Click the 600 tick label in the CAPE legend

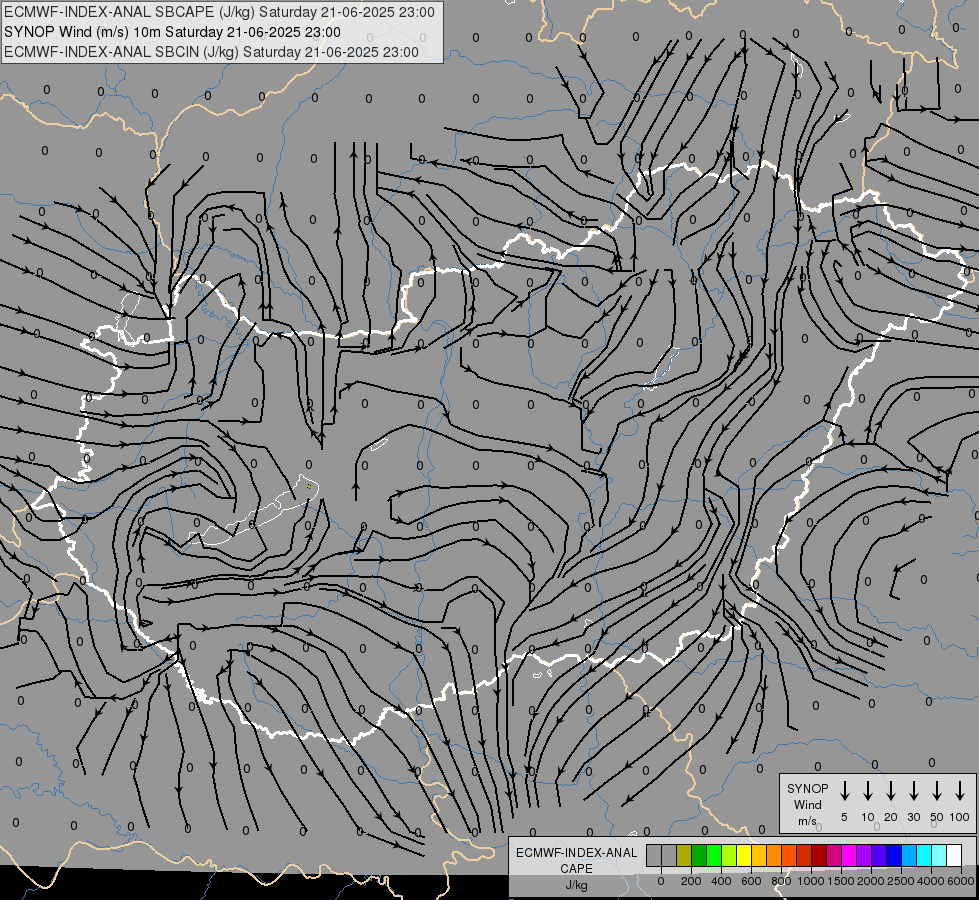[751, 881]
